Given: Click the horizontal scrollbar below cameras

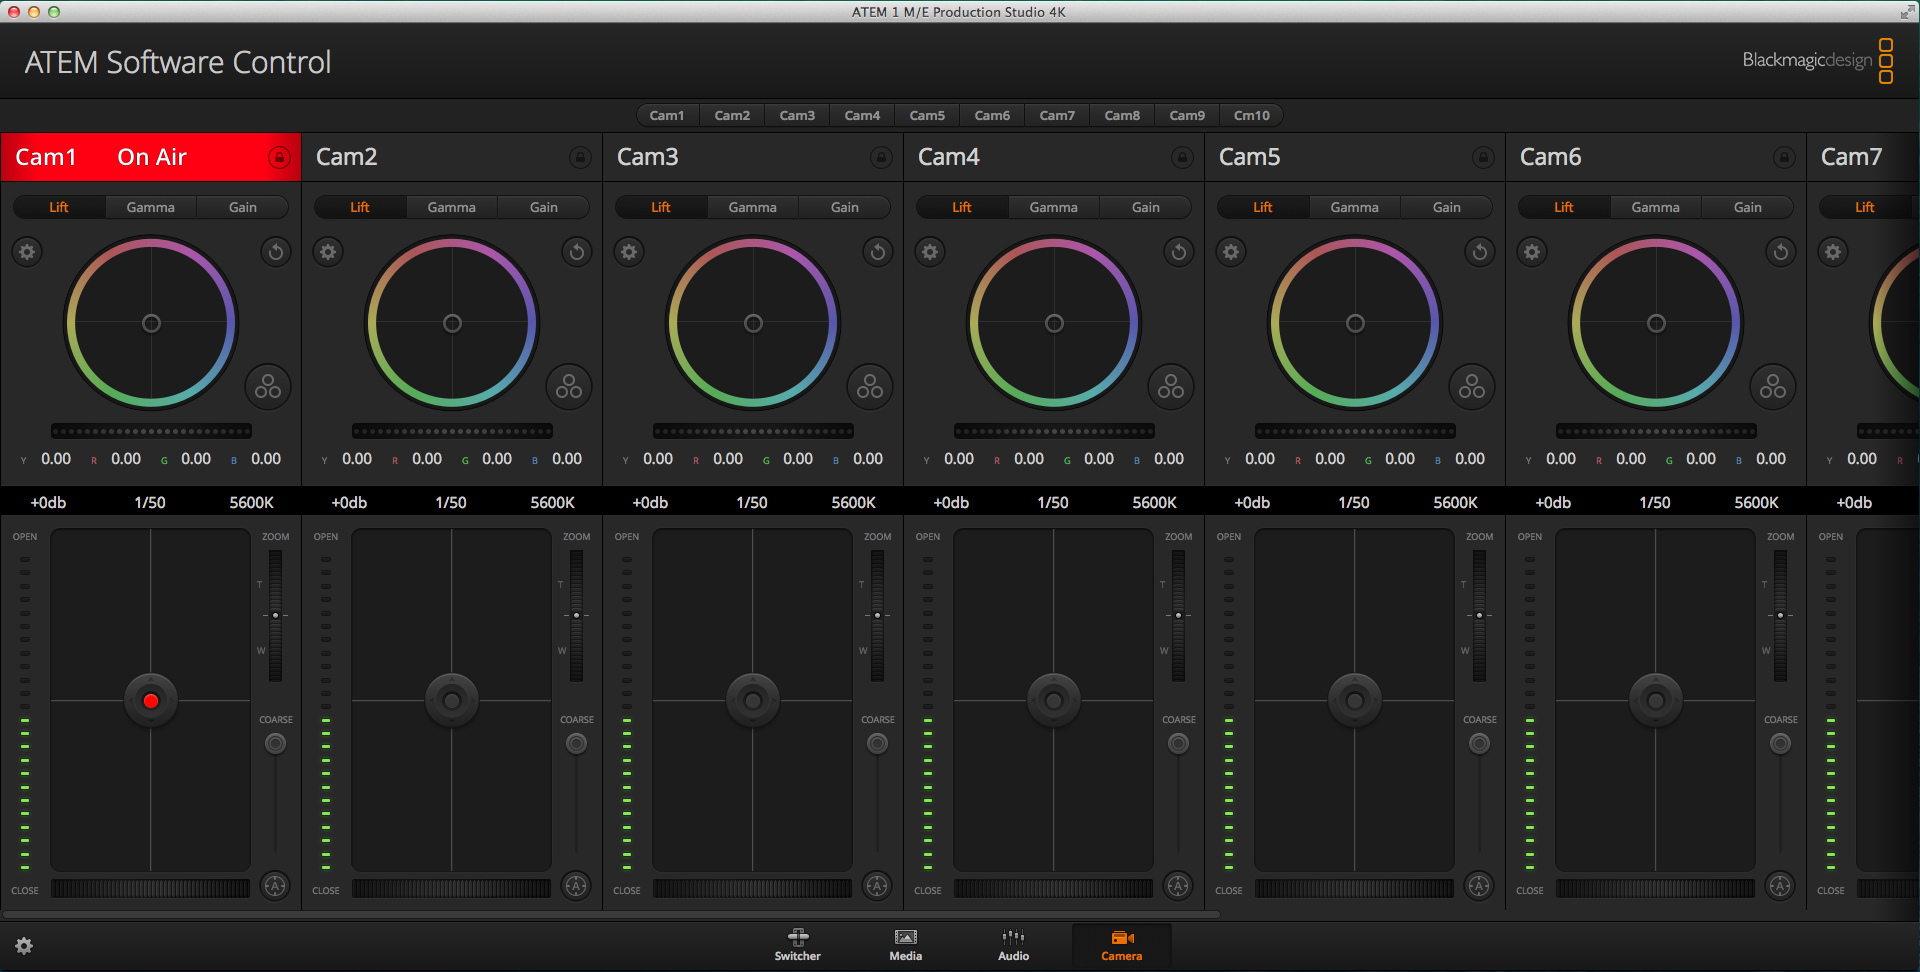Looking at the screenshot, I should click(611, 914).
